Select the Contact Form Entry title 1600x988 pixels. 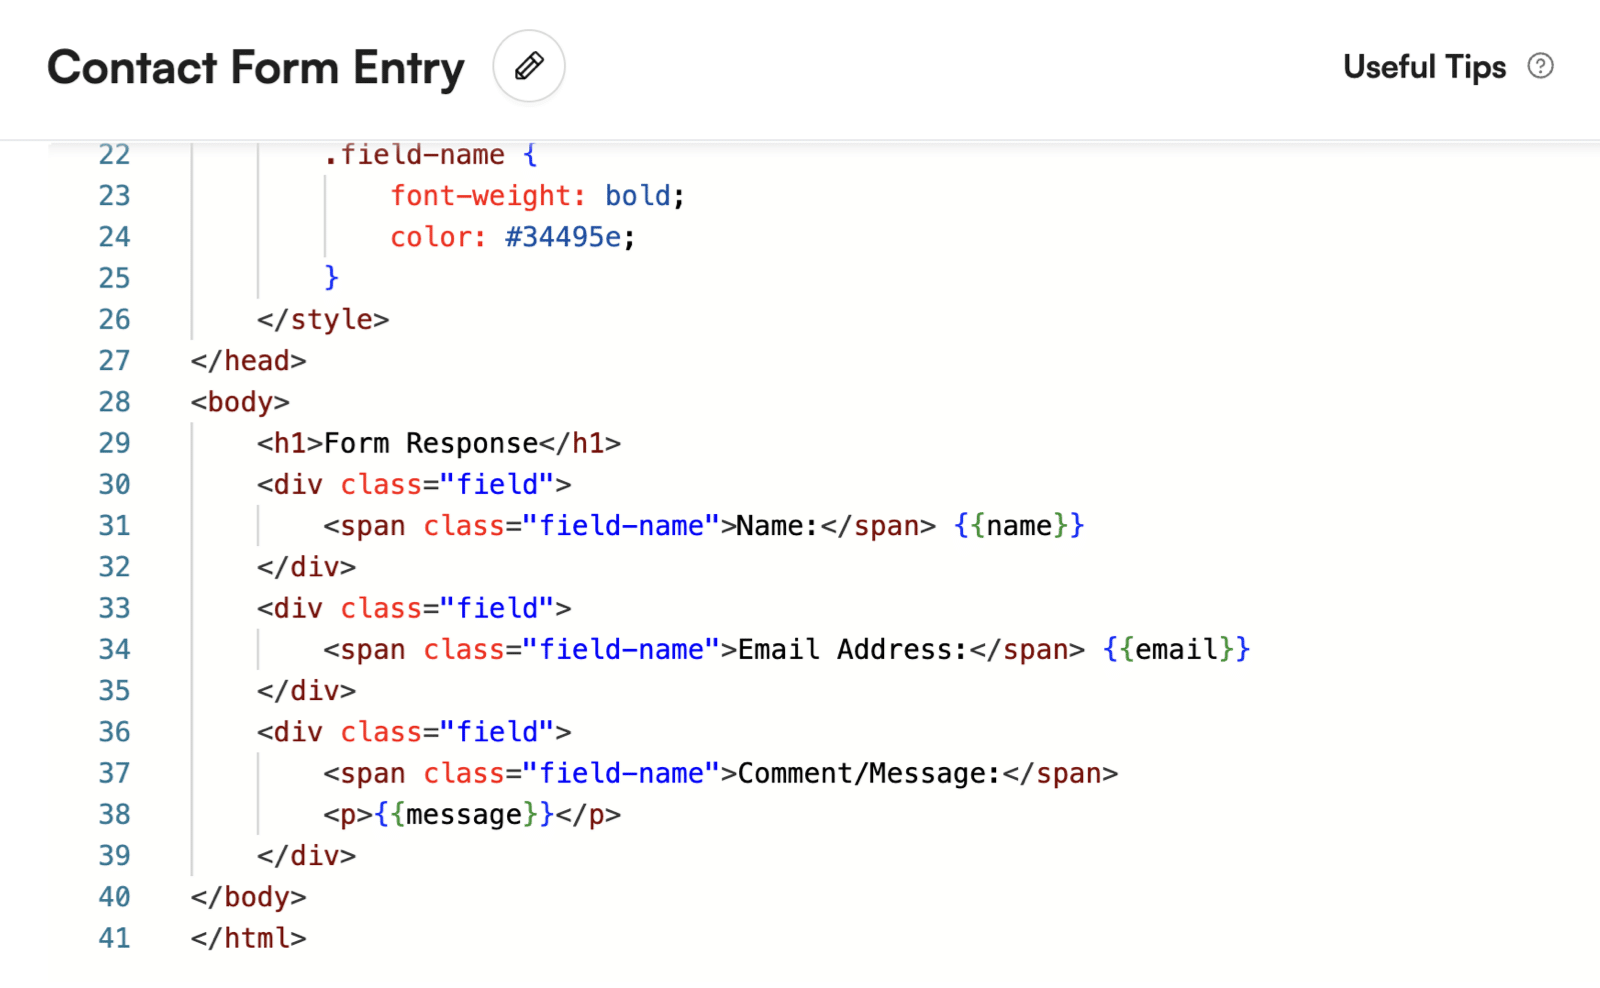tap(256, 68)
